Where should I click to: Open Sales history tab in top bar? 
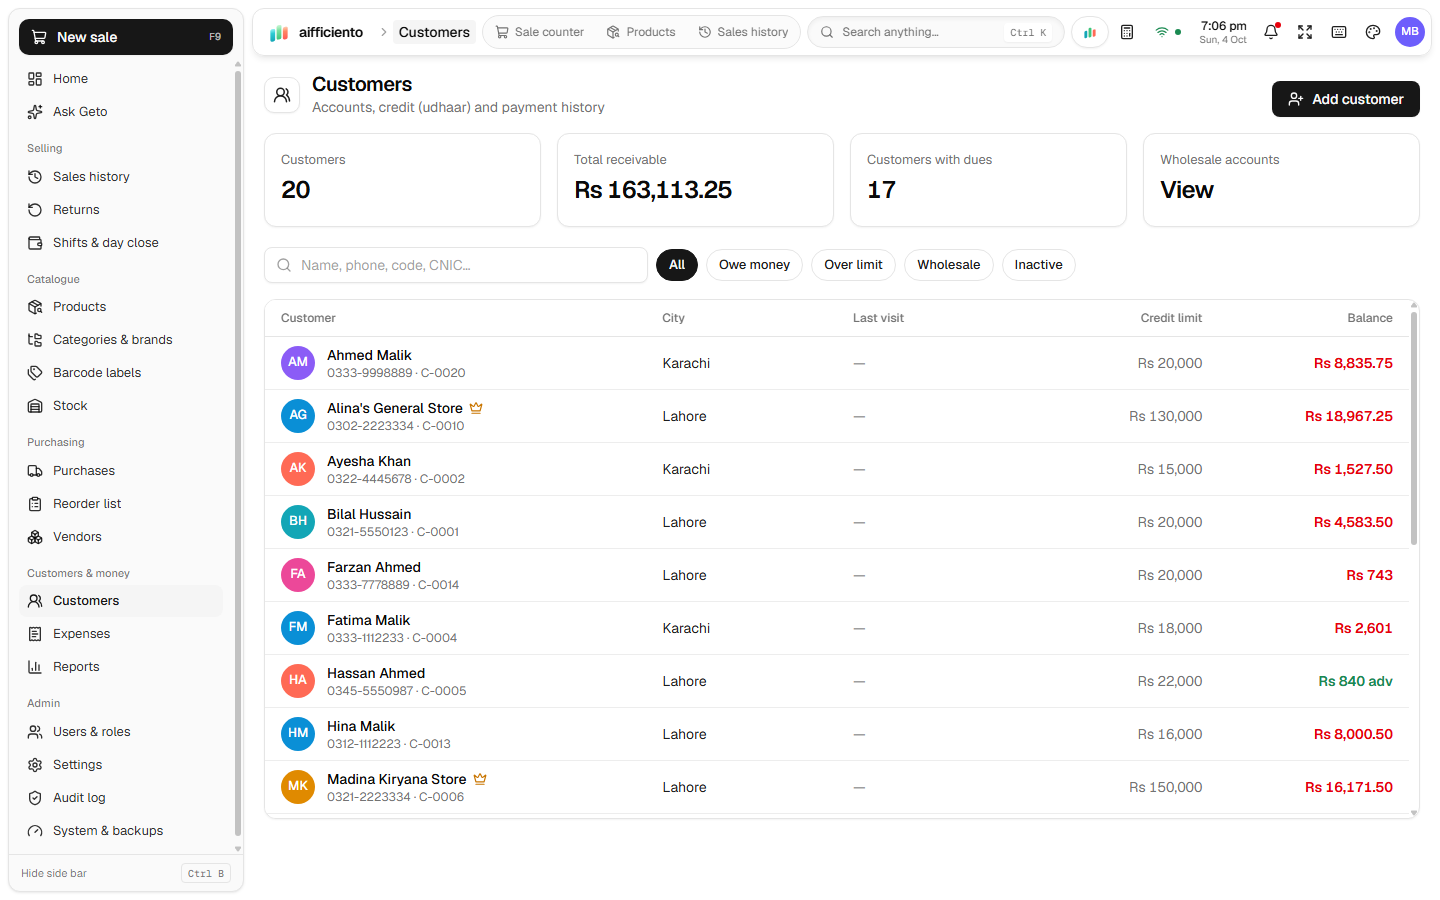(x=744, y=32)
